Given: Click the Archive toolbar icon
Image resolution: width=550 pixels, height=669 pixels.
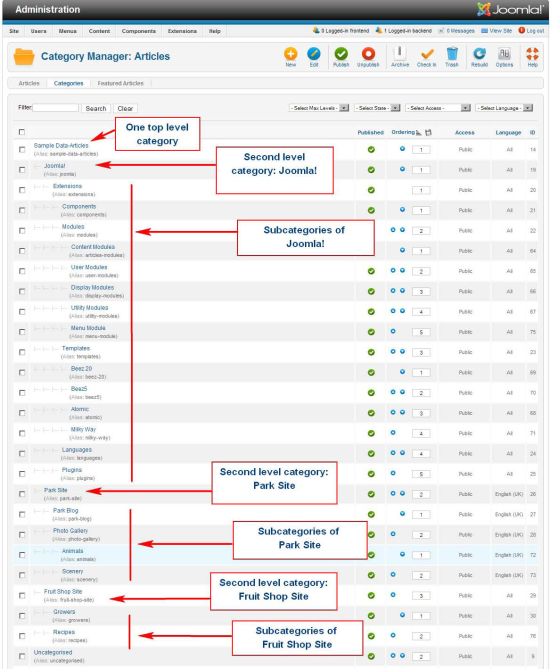Looking at the screenshot, I should click(x=400, y=54).
